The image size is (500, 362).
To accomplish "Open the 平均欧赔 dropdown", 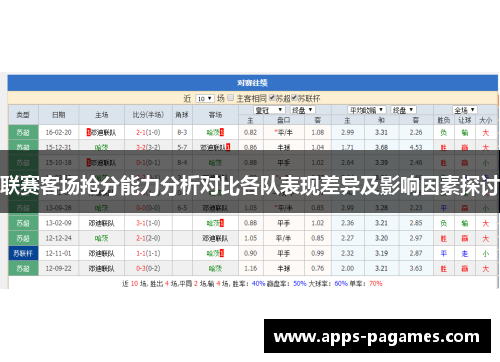I will pos(367,110).
